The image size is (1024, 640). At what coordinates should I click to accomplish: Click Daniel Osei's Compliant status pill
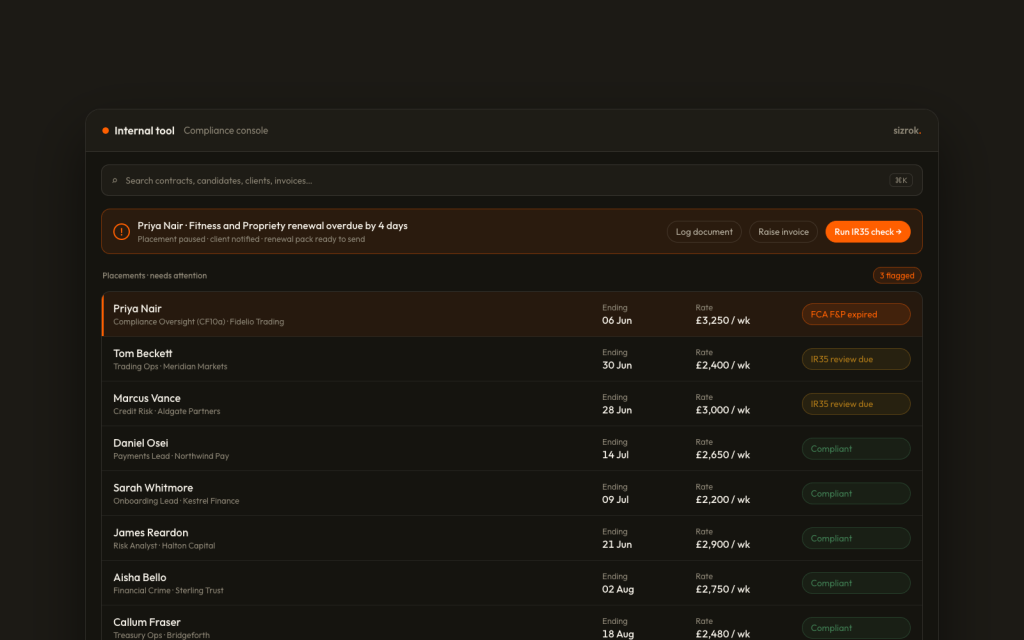(x=856, y=449)
